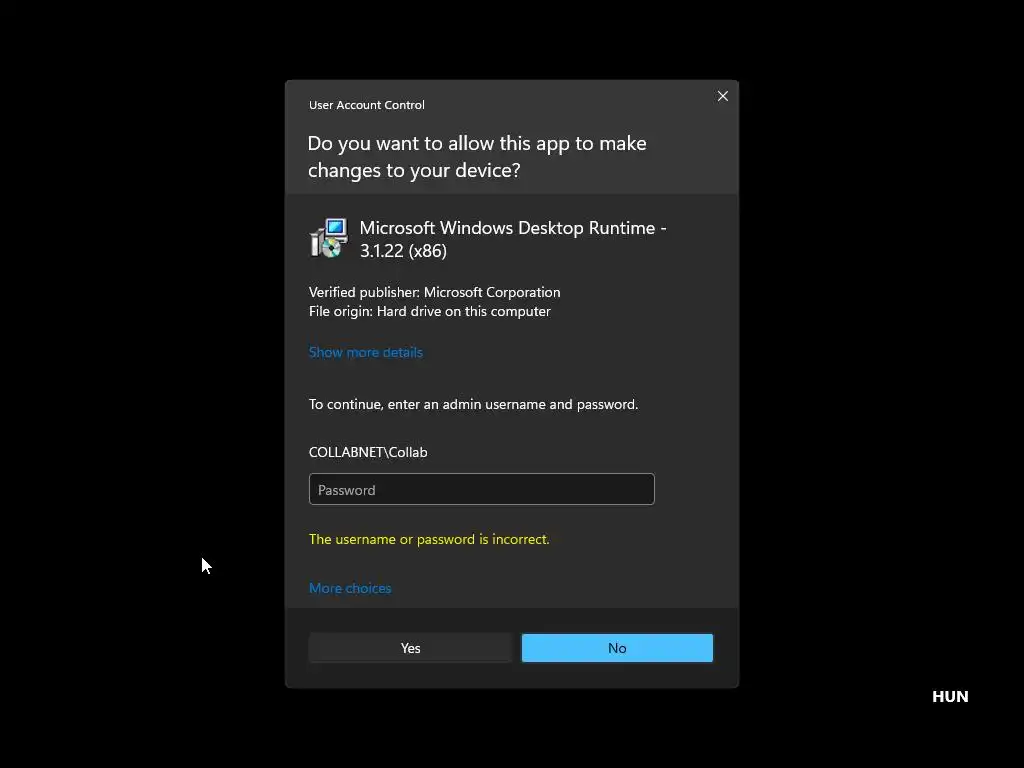This screenshot has height=768, width=1024.
Task: Click the Verified publisher: Microsoft Corporation line
Action: [434, 292]
